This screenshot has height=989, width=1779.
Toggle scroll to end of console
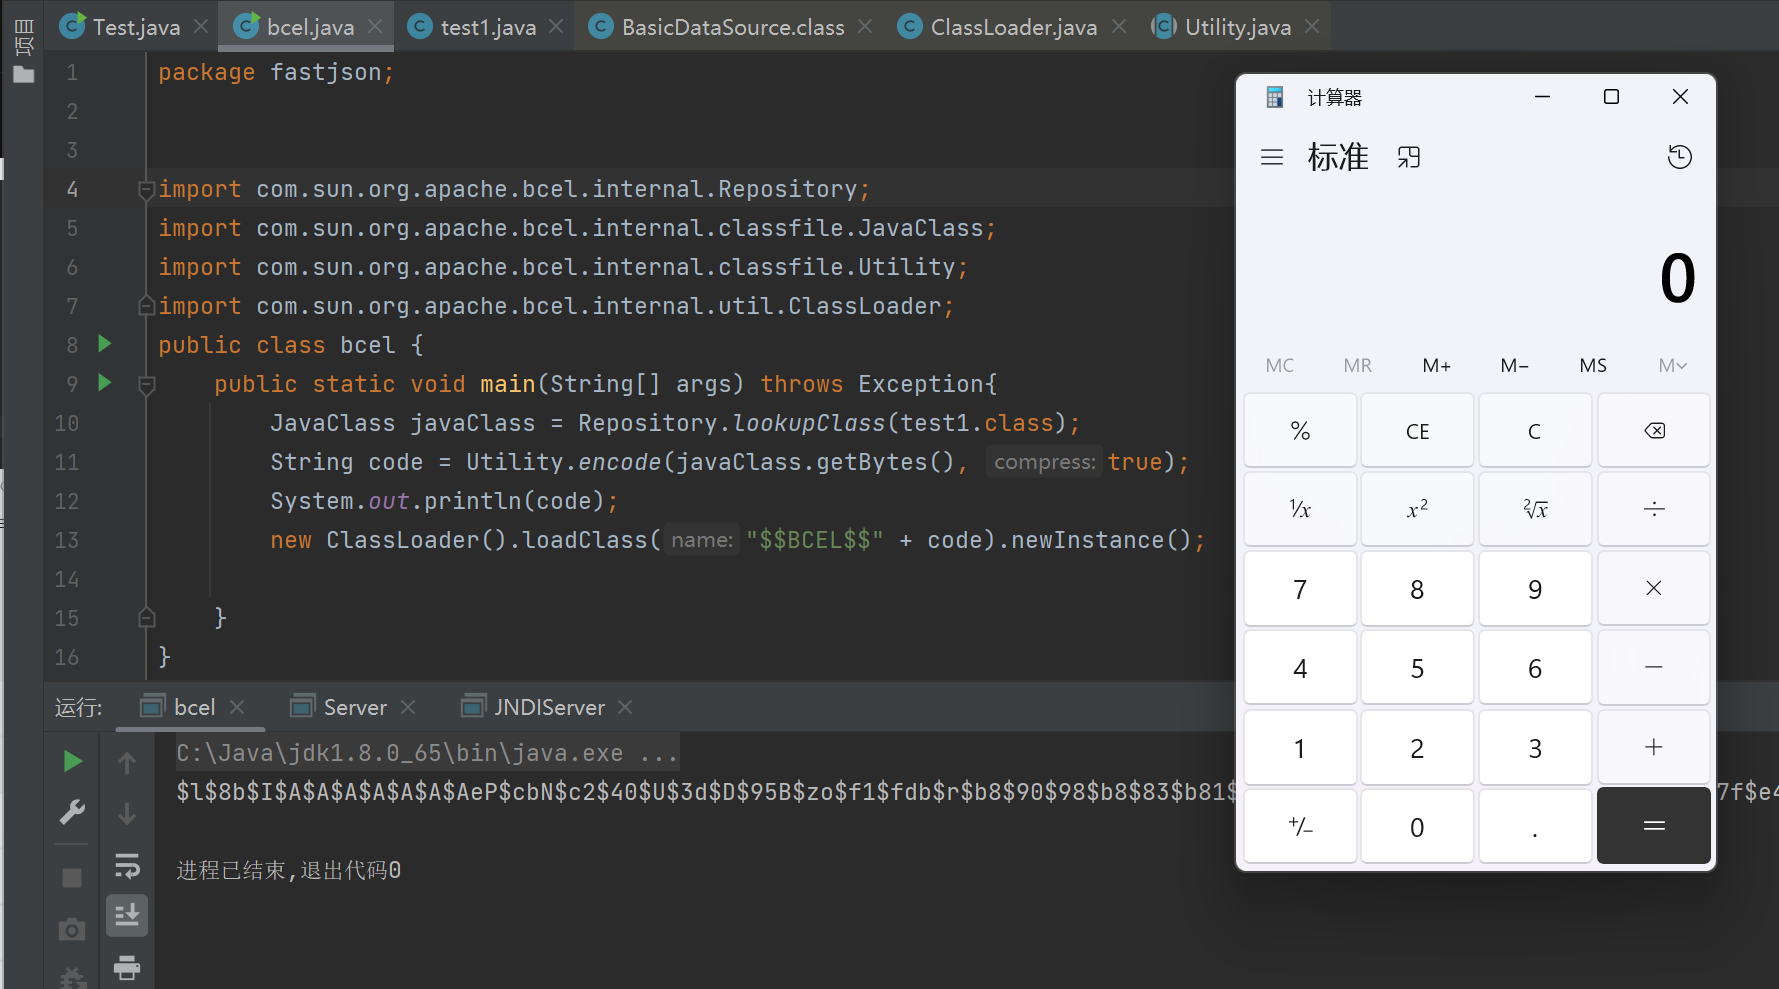coord(127,915)
